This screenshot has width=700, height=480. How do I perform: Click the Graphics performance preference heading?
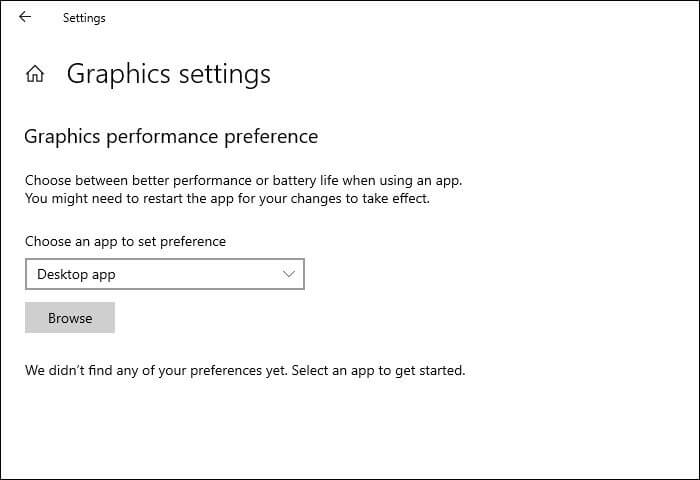pyautogui.click(x=171, y=136)
